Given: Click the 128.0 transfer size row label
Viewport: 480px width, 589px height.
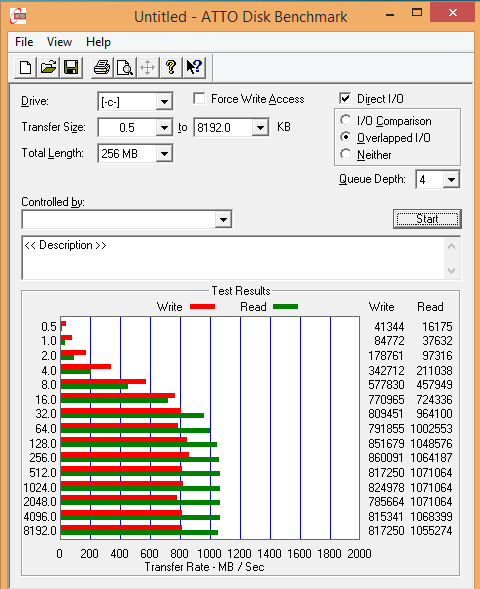Looking at the screenshot, I should [43, 444].
